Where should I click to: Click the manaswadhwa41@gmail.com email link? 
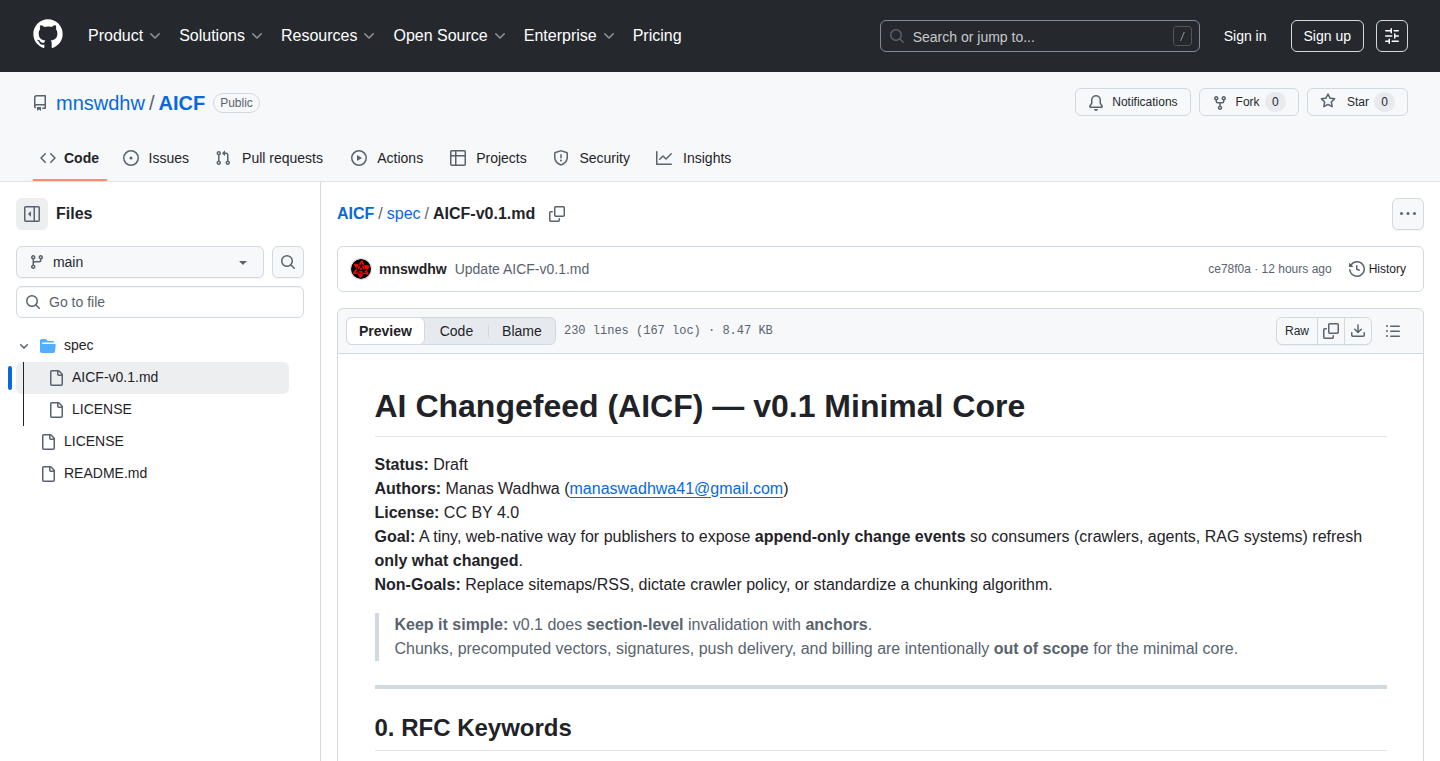676,489
